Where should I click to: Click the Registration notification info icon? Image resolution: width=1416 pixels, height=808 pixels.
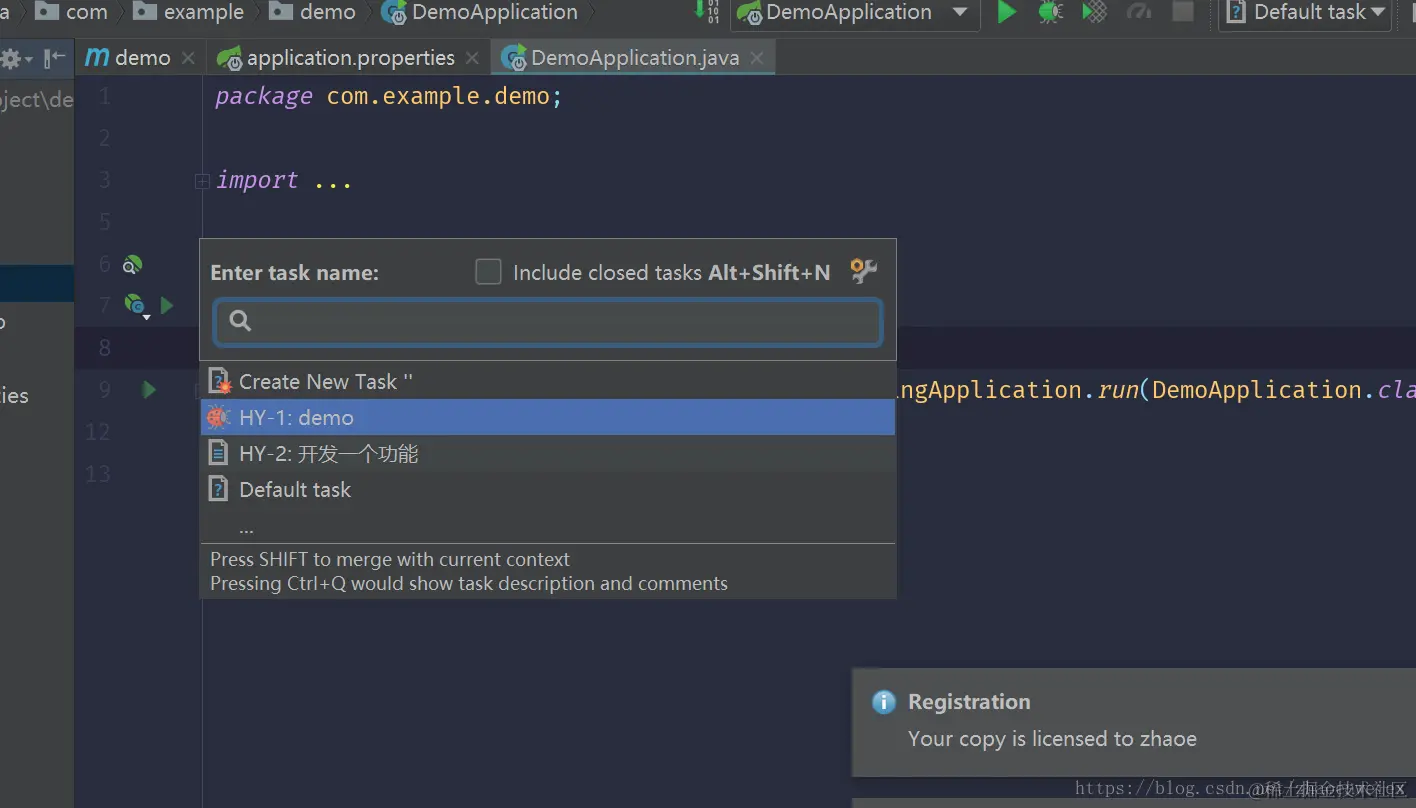884,702
